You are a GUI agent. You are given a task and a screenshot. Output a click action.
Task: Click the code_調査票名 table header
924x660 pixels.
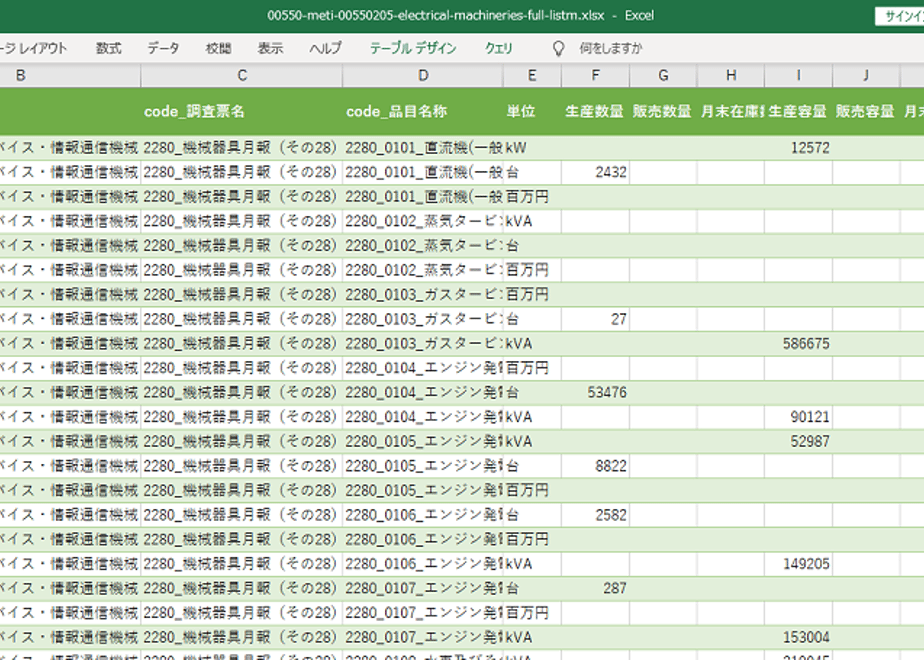242,111
